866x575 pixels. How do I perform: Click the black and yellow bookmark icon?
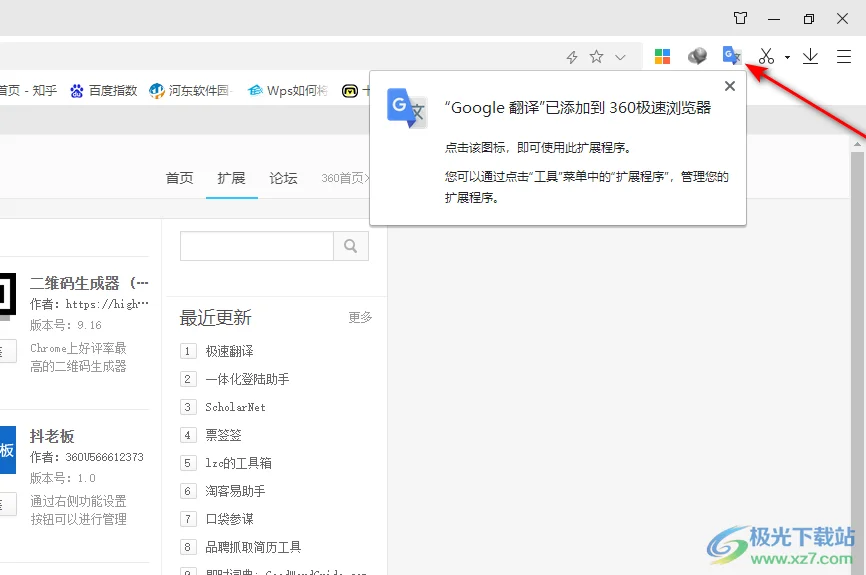(350, 91)
